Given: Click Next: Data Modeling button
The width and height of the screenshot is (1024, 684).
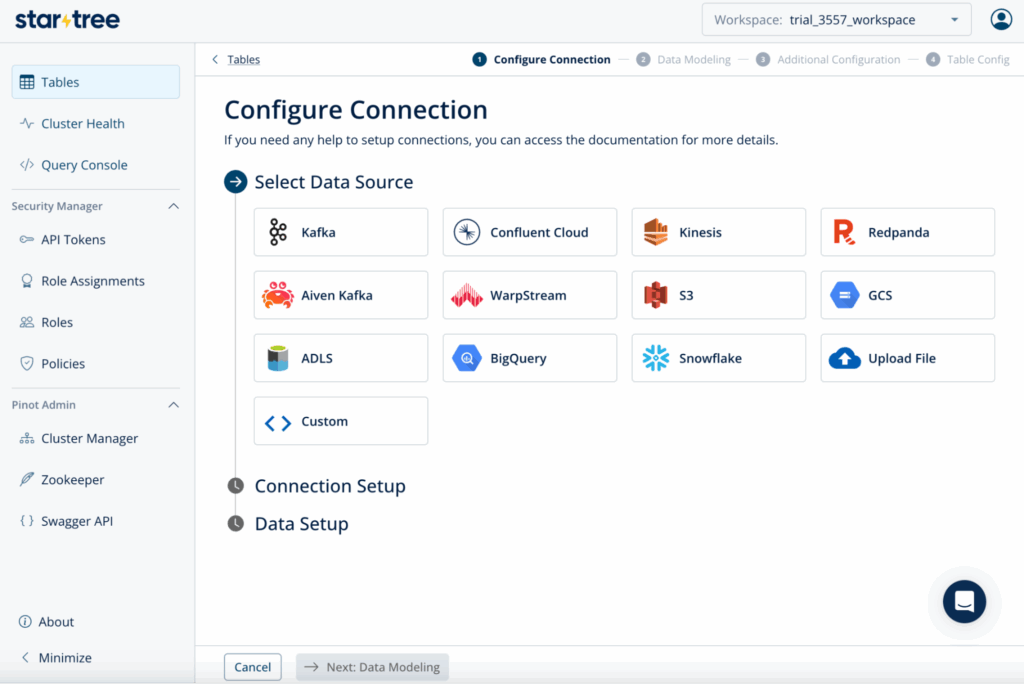Looking at the screenshot, I should [372, 667].
